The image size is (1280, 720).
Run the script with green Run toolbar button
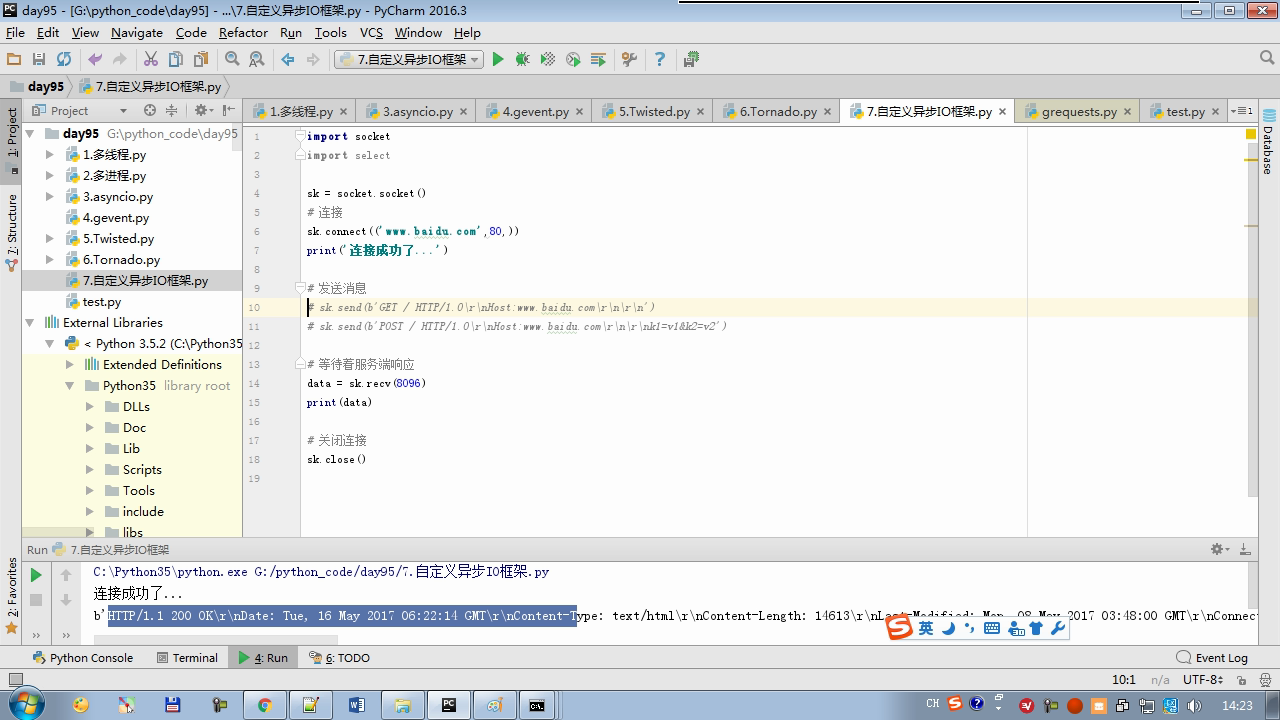click(x=498, y=60)
